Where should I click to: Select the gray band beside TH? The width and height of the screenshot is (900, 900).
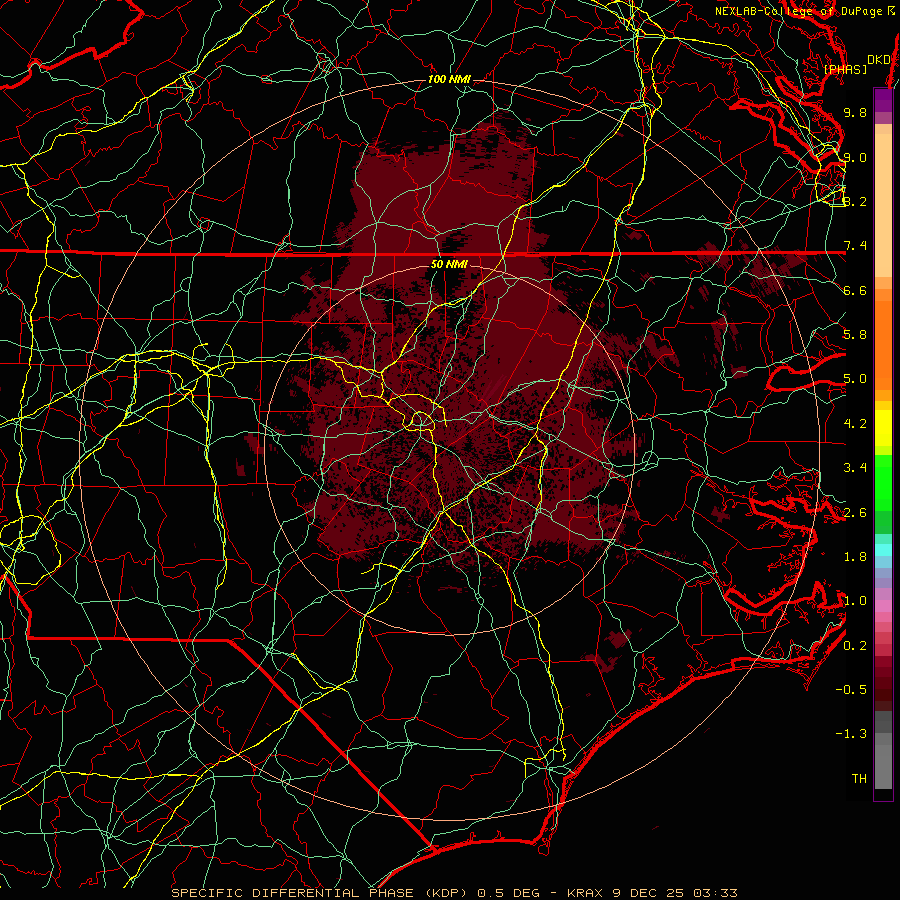(x=883, y=766)
